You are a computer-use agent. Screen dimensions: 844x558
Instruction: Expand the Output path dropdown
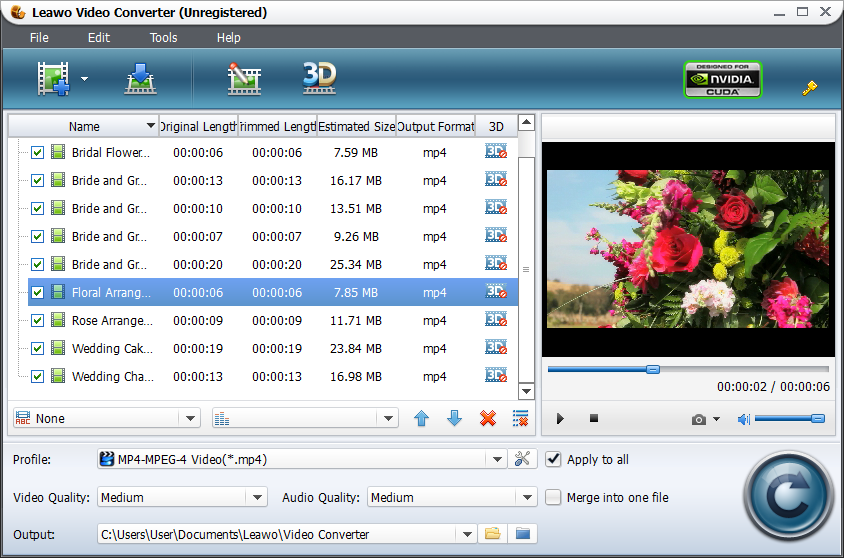pyautogui.click(x=467, y=534)
